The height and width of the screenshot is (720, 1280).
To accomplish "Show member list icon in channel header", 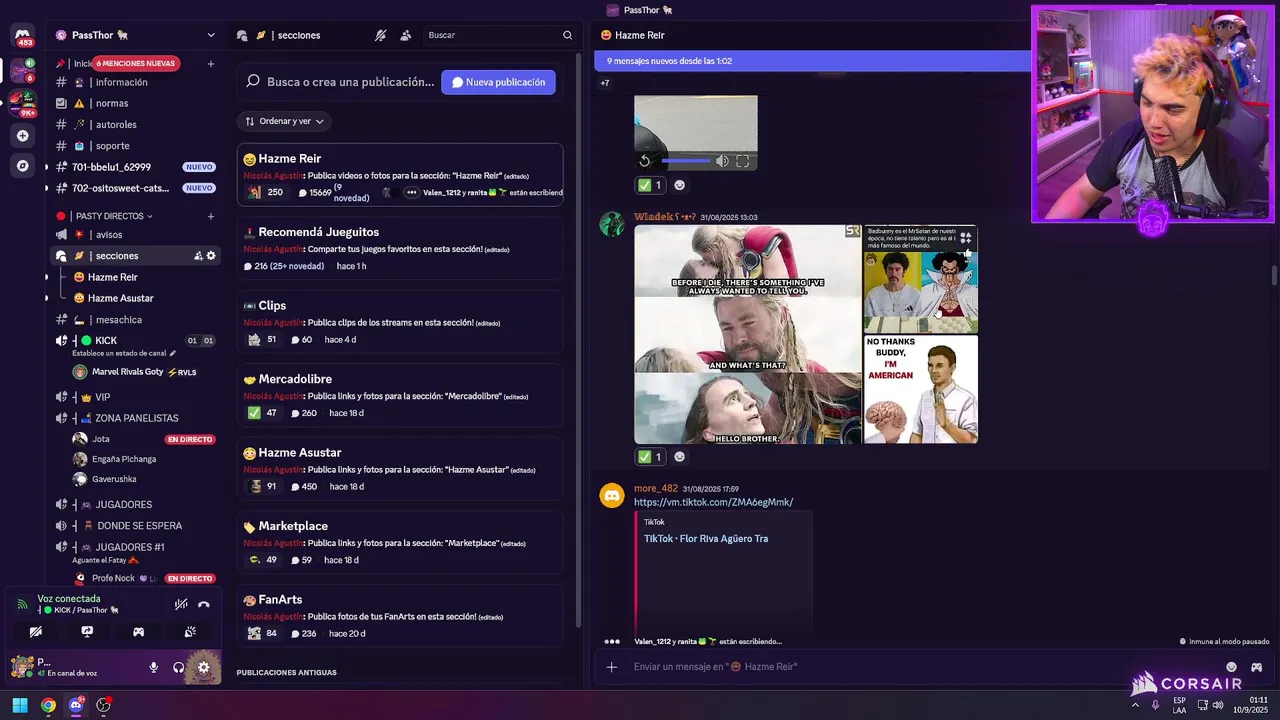I will coord(405,35).
